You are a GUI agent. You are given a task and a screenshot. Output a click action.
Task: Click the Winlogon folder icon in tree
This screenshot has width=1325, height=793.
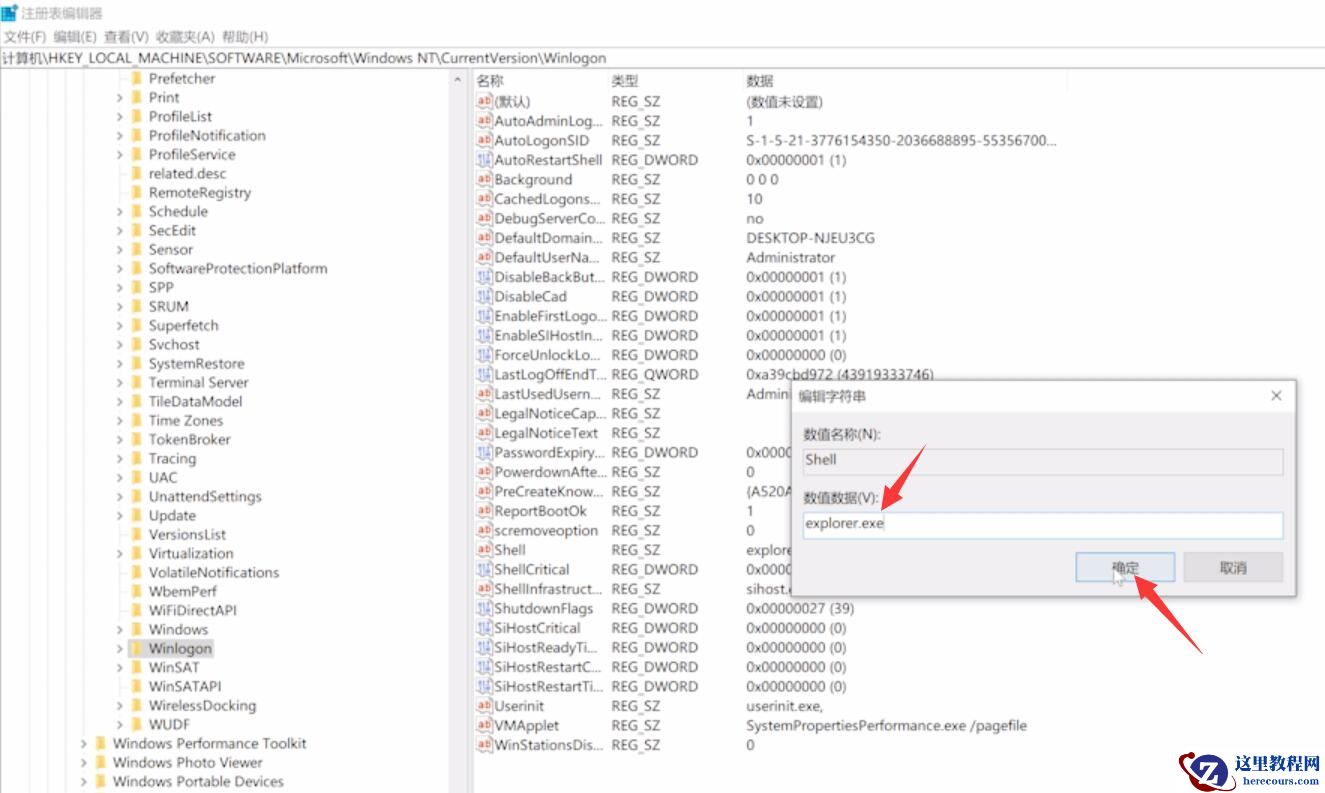click(137, 648)
